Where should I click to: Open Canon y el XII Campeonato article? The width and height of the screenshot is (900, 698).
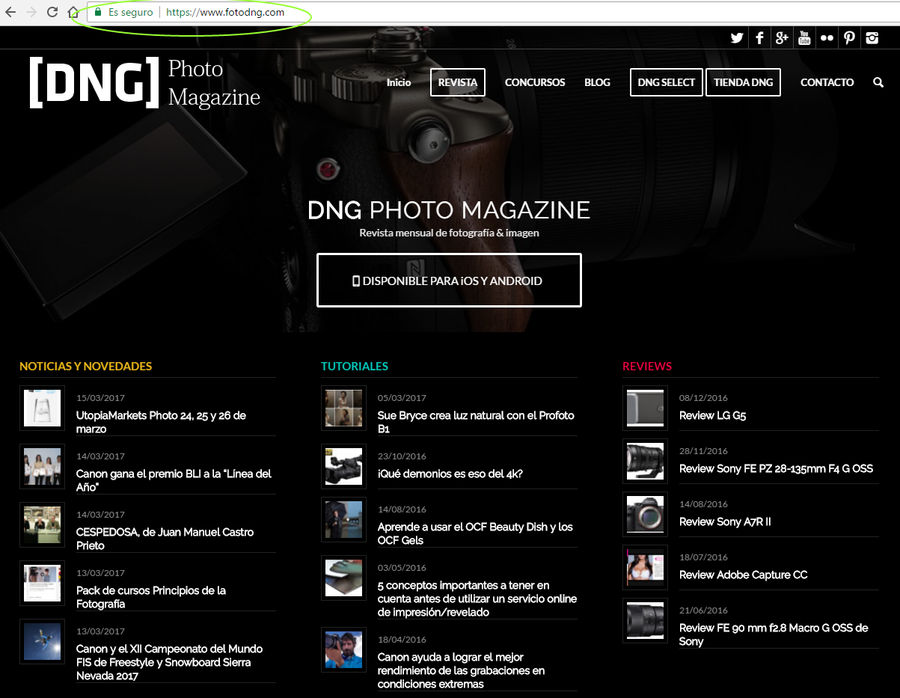click(x=169, y=662)
